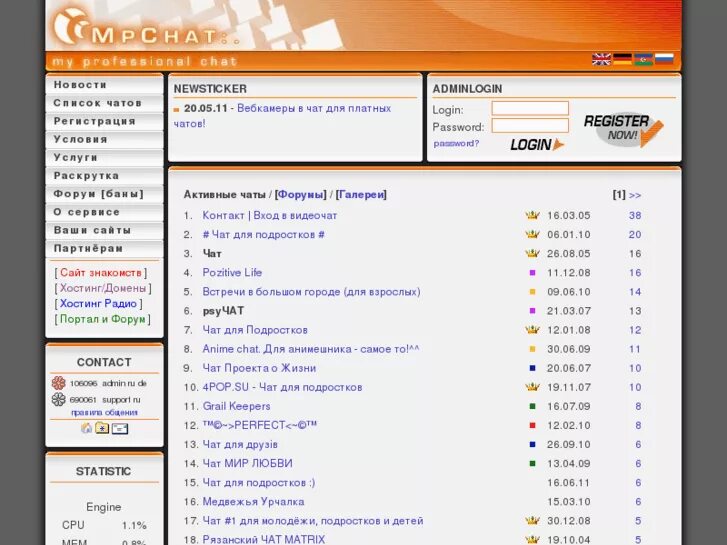Click the REGISTER NOW button
The image size is (727, 545).
[x=623, y=128]
